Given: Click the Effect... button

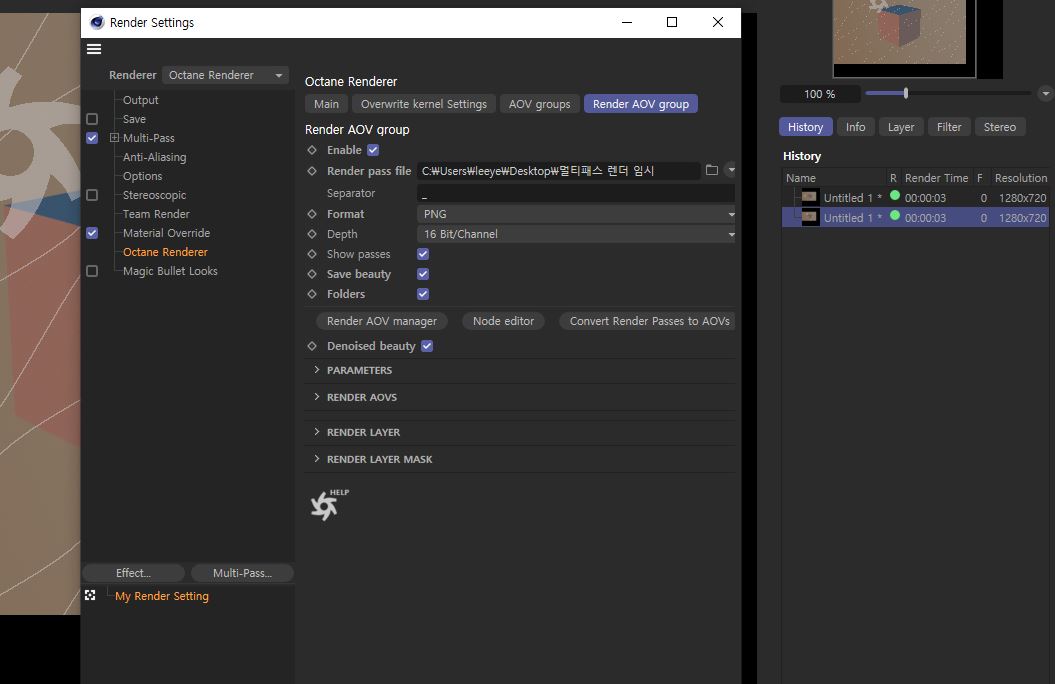Looking at the screenshot, I should (x=133, y=573).
